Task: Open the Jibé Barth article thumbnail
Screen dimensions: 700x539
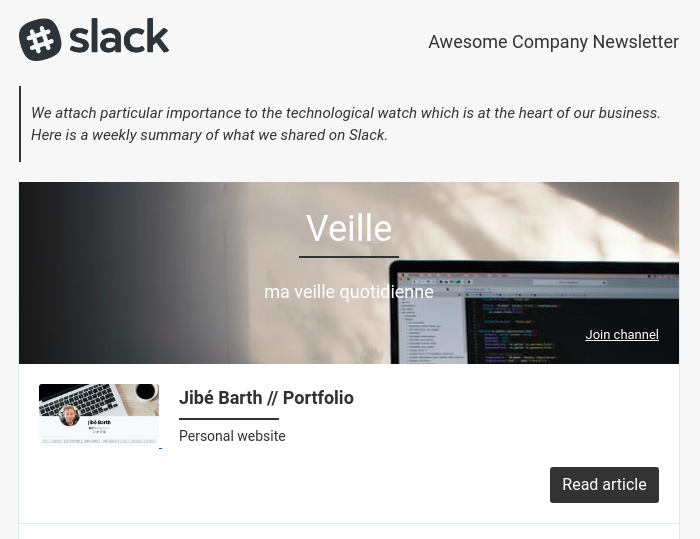Action: (99, 415)
